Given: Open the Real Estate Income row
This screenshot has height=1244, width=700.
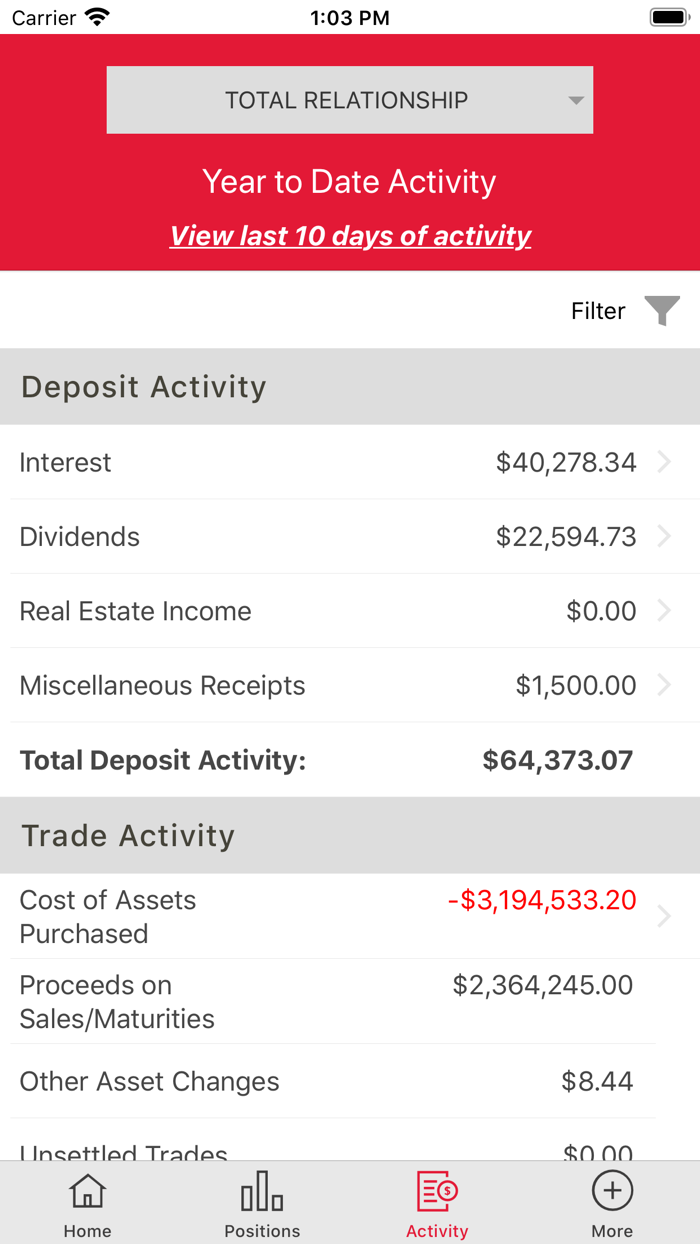Looking at the screenshot, I should 350,610.
